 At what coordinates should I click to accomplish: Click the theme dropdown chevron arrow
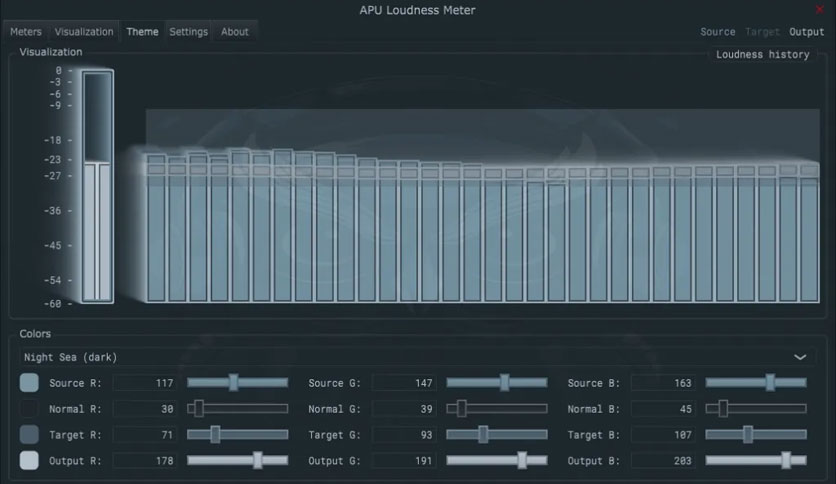click(x=800, y=357)
